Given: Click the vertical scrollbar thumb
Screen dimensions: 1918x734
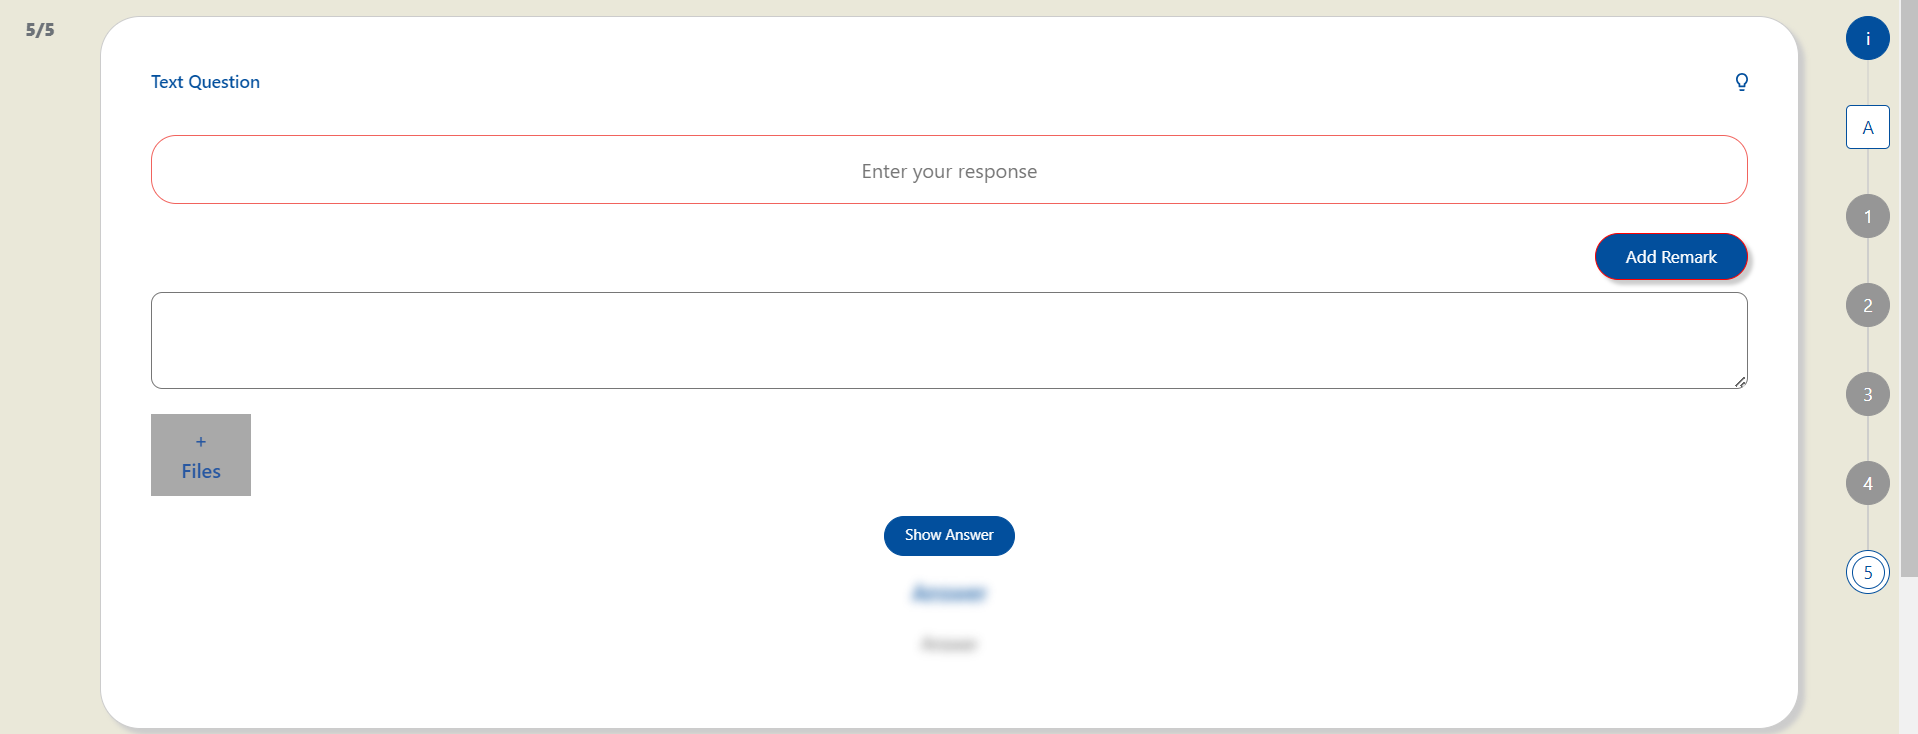Looking at the screenshot, I should point(1908,288).
